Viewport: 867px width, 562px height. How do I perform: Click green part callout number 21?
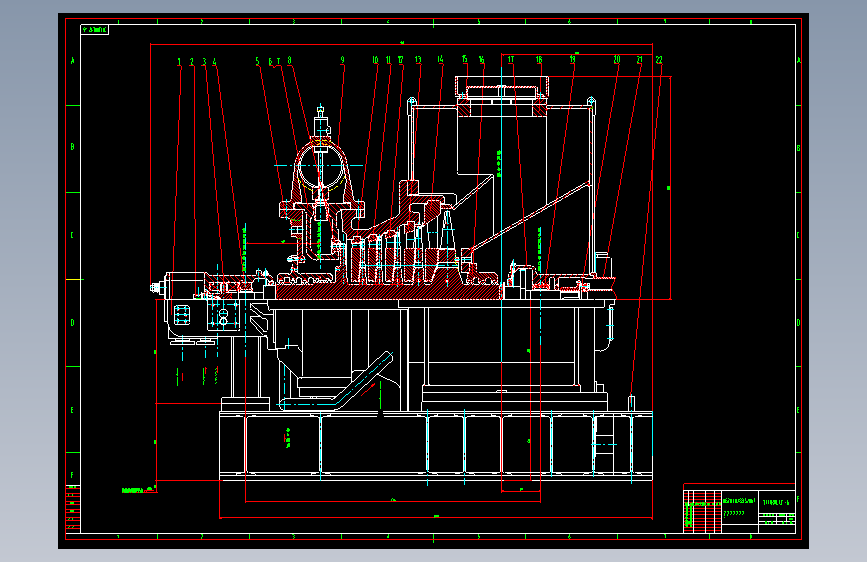click(639, 59)
